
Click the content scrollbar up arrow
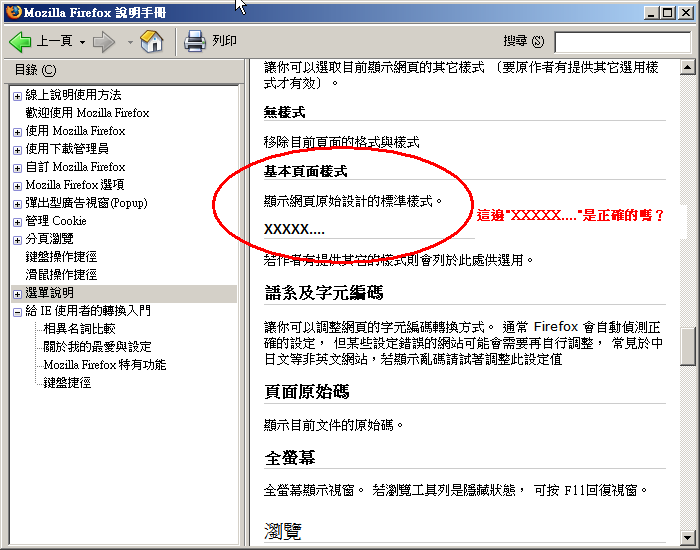688,68
